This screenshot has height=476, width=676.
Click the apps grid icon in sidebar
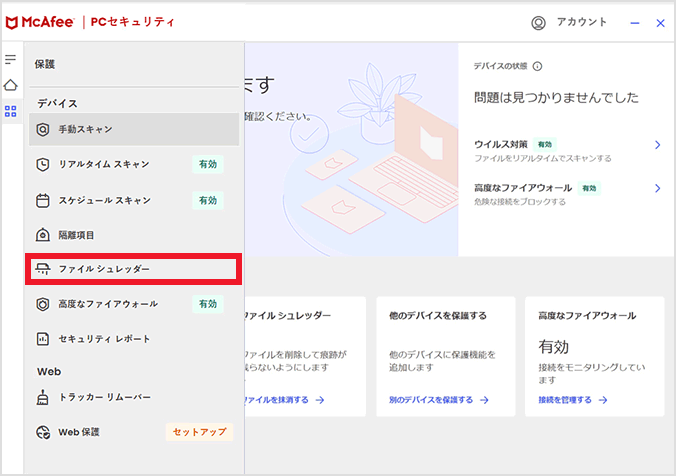pyautogui.click(x=11, y=111)
